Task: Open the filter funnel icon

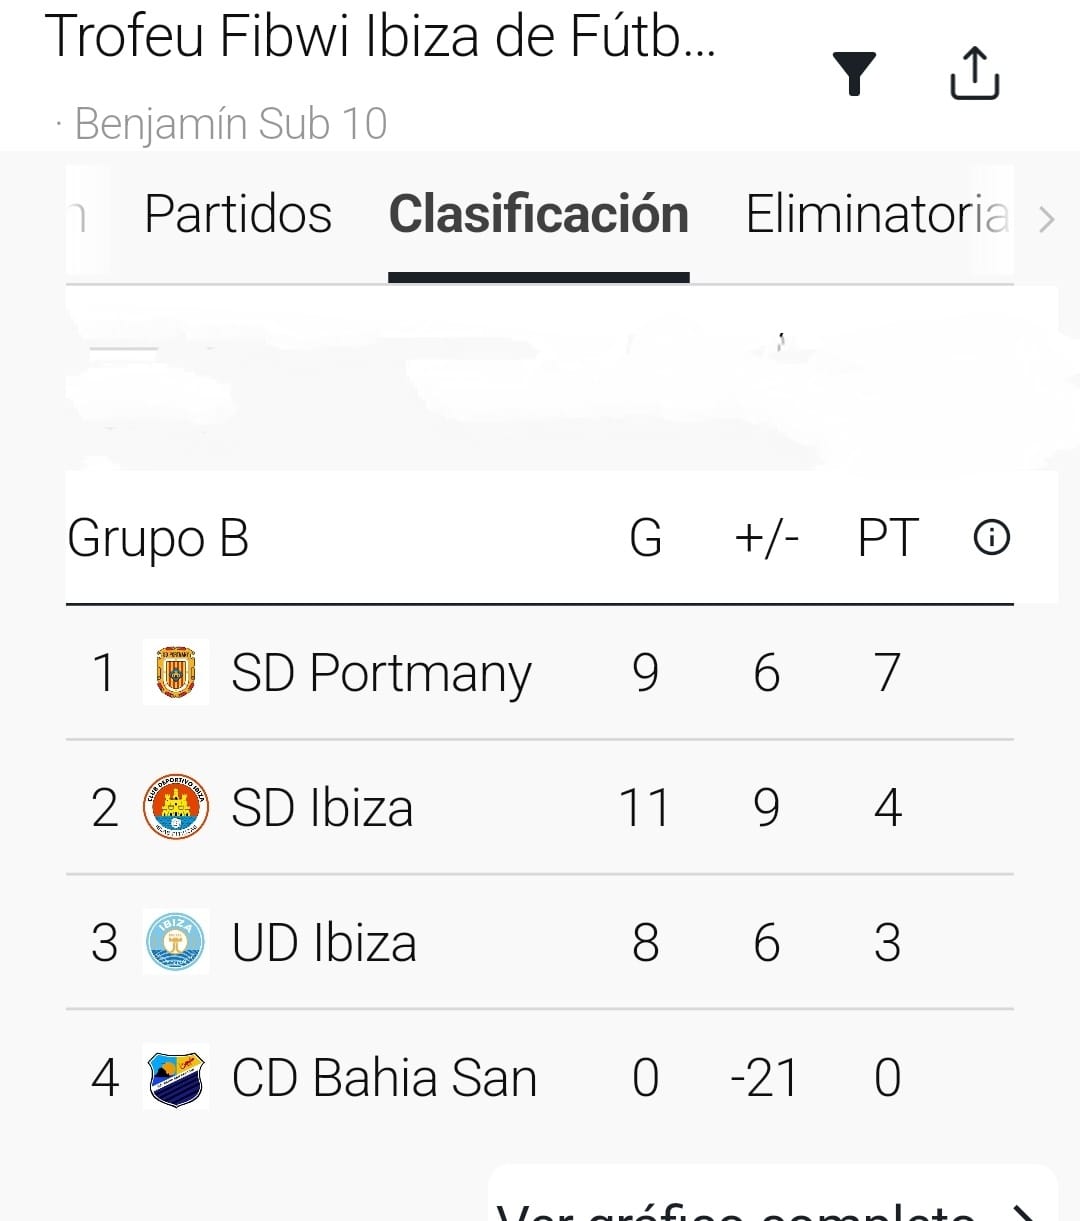Action: click(854, 74)
